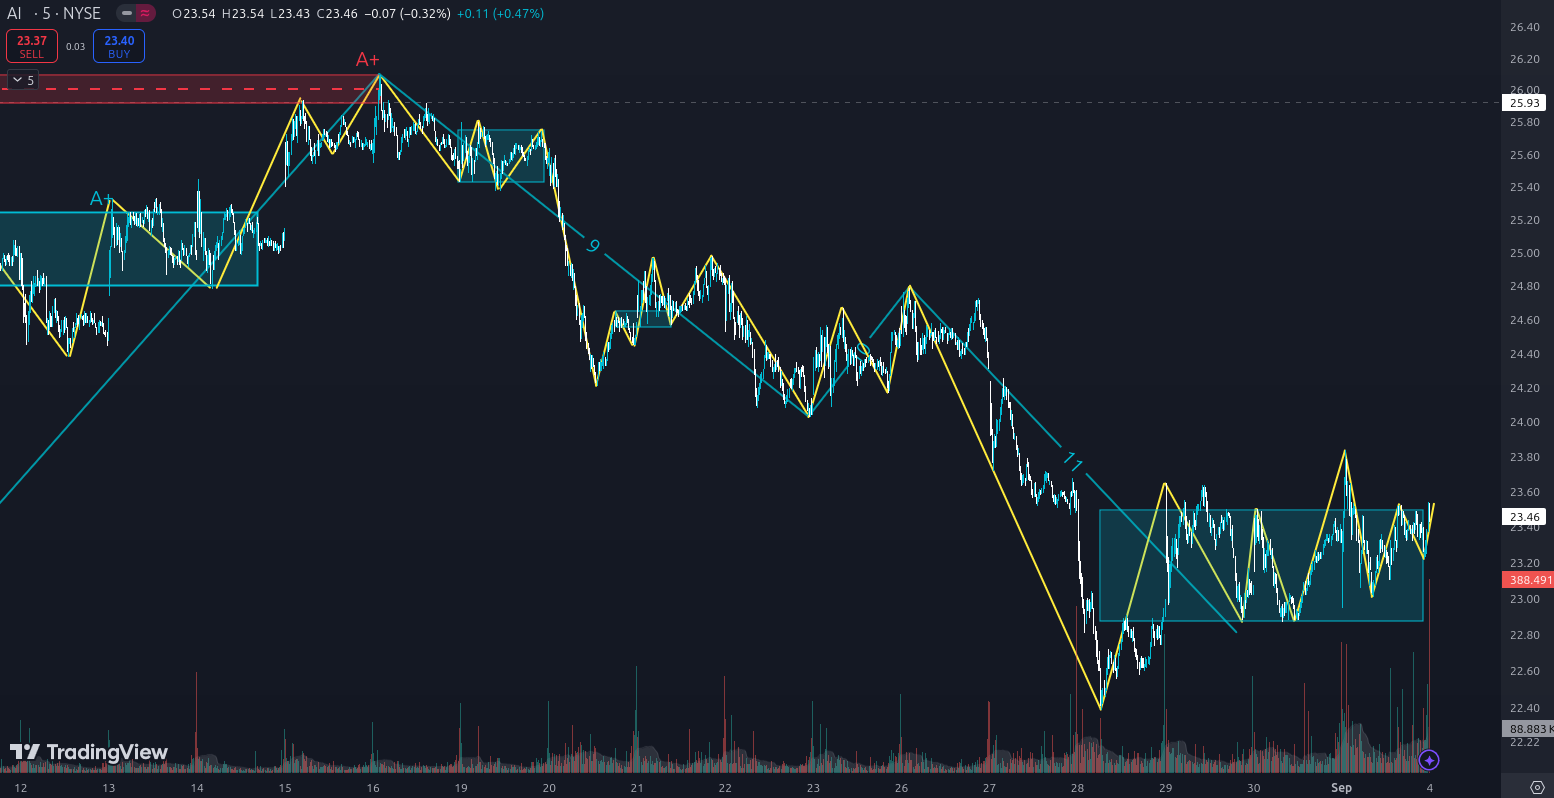The image size is (1554, 798).
Task: Click the pink wavy-lines data status icon
Action: coord(145,14)
